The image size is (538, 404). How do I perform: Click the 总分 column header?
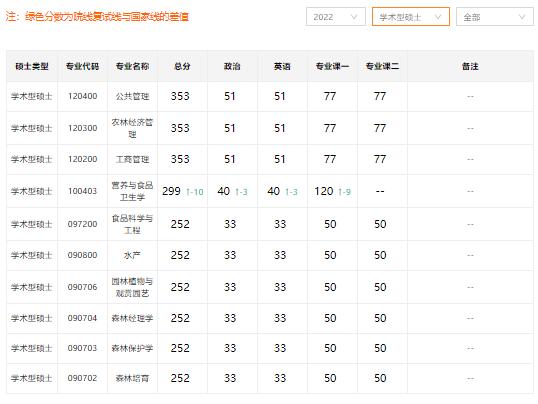click(182, 66)
